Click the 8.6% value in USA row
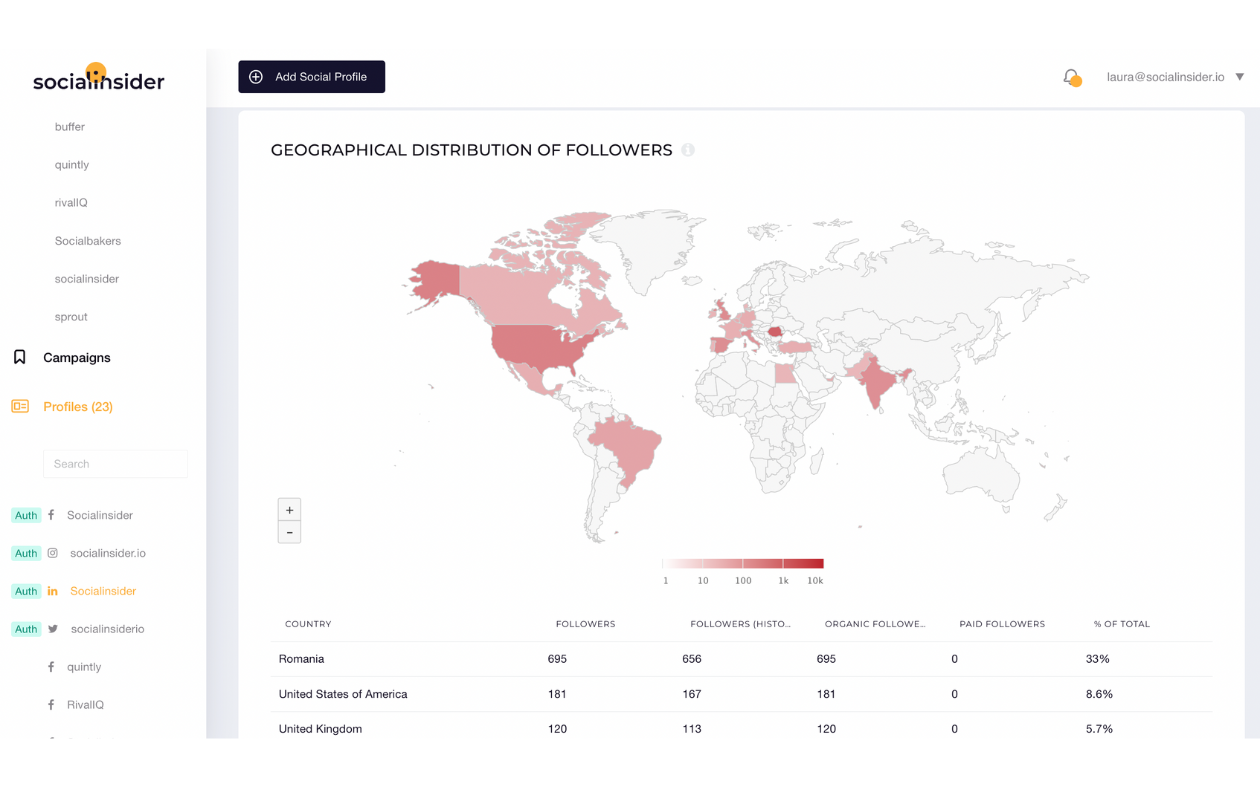 [x=1100, y=694]
